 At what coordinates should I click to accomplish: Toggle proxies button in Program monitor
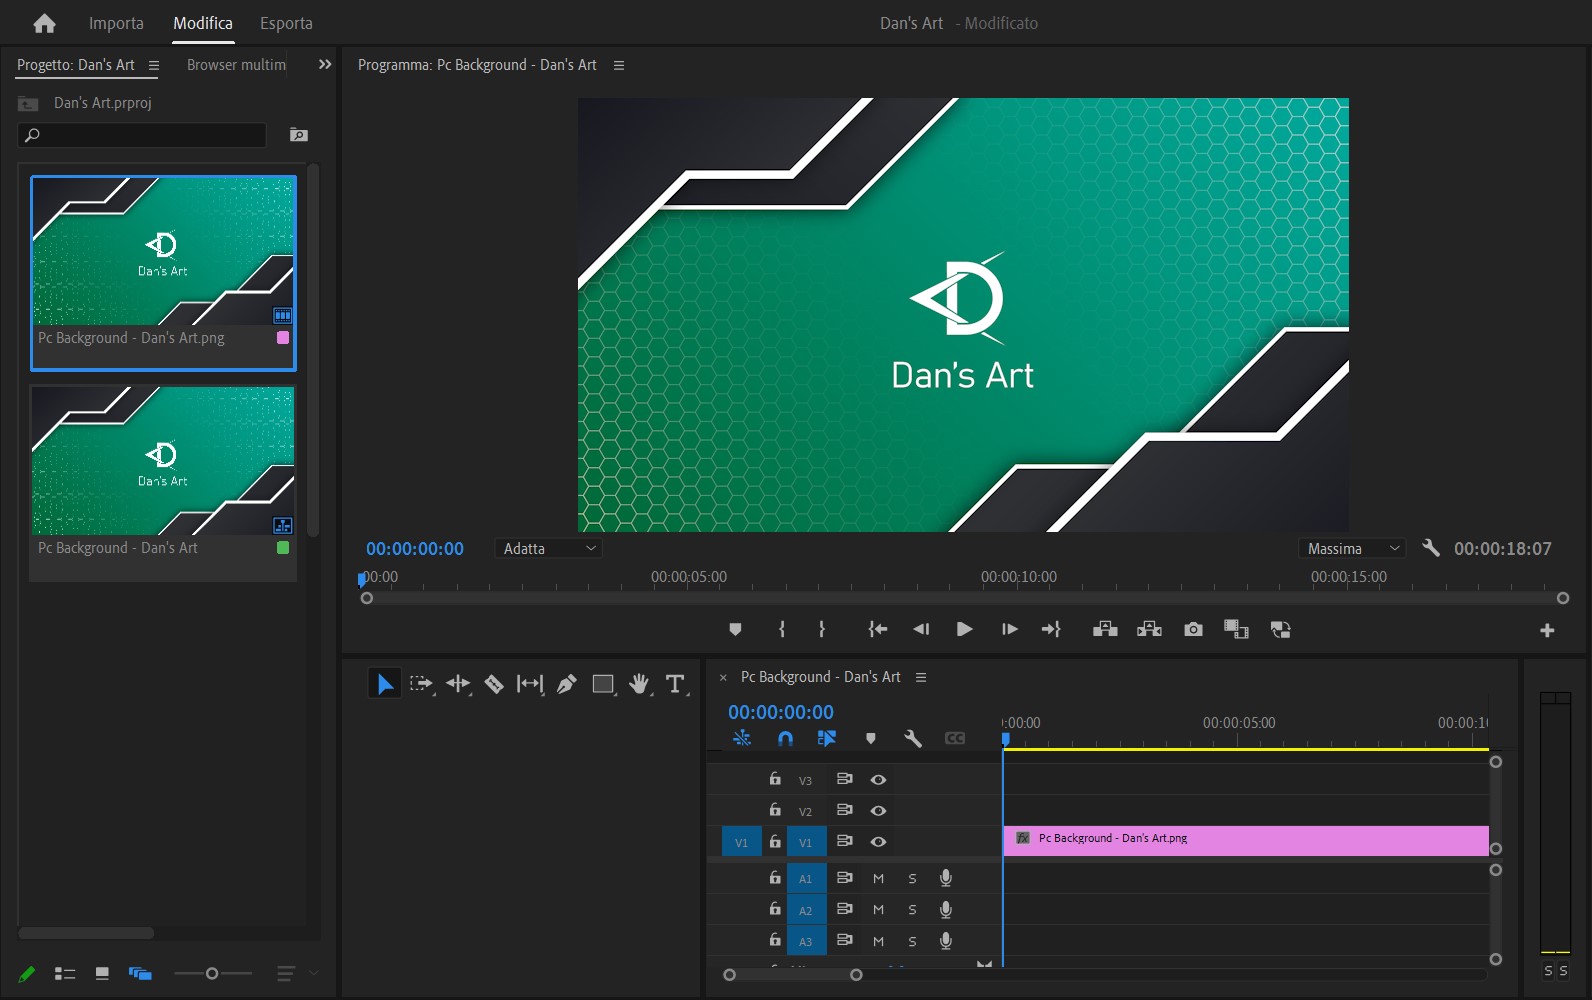[1280, 629]
